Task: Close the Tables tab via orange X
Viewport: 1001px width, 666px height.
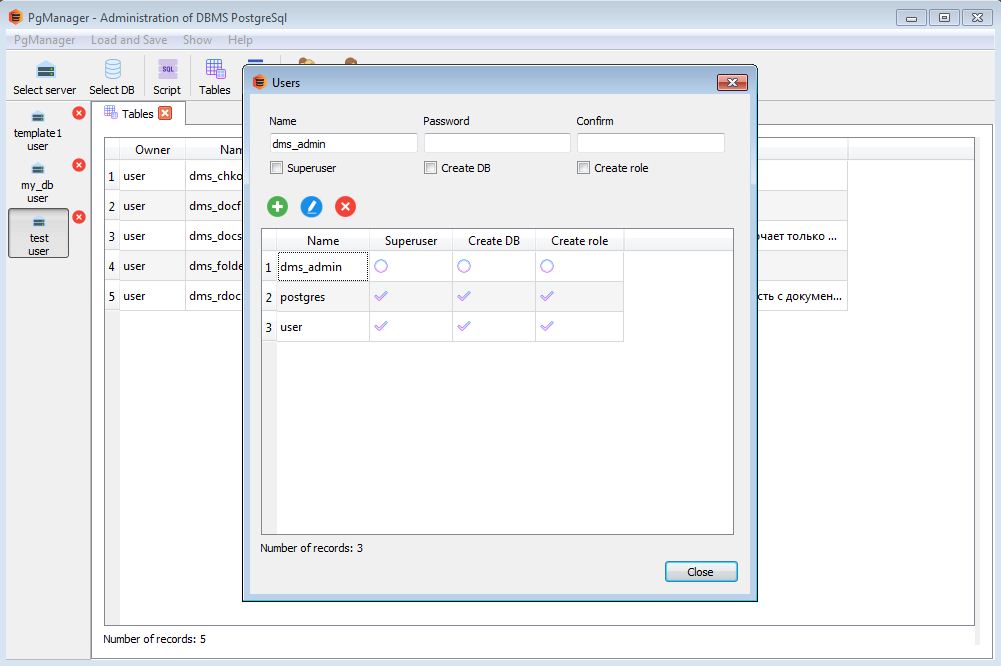Action: point(165,113)
